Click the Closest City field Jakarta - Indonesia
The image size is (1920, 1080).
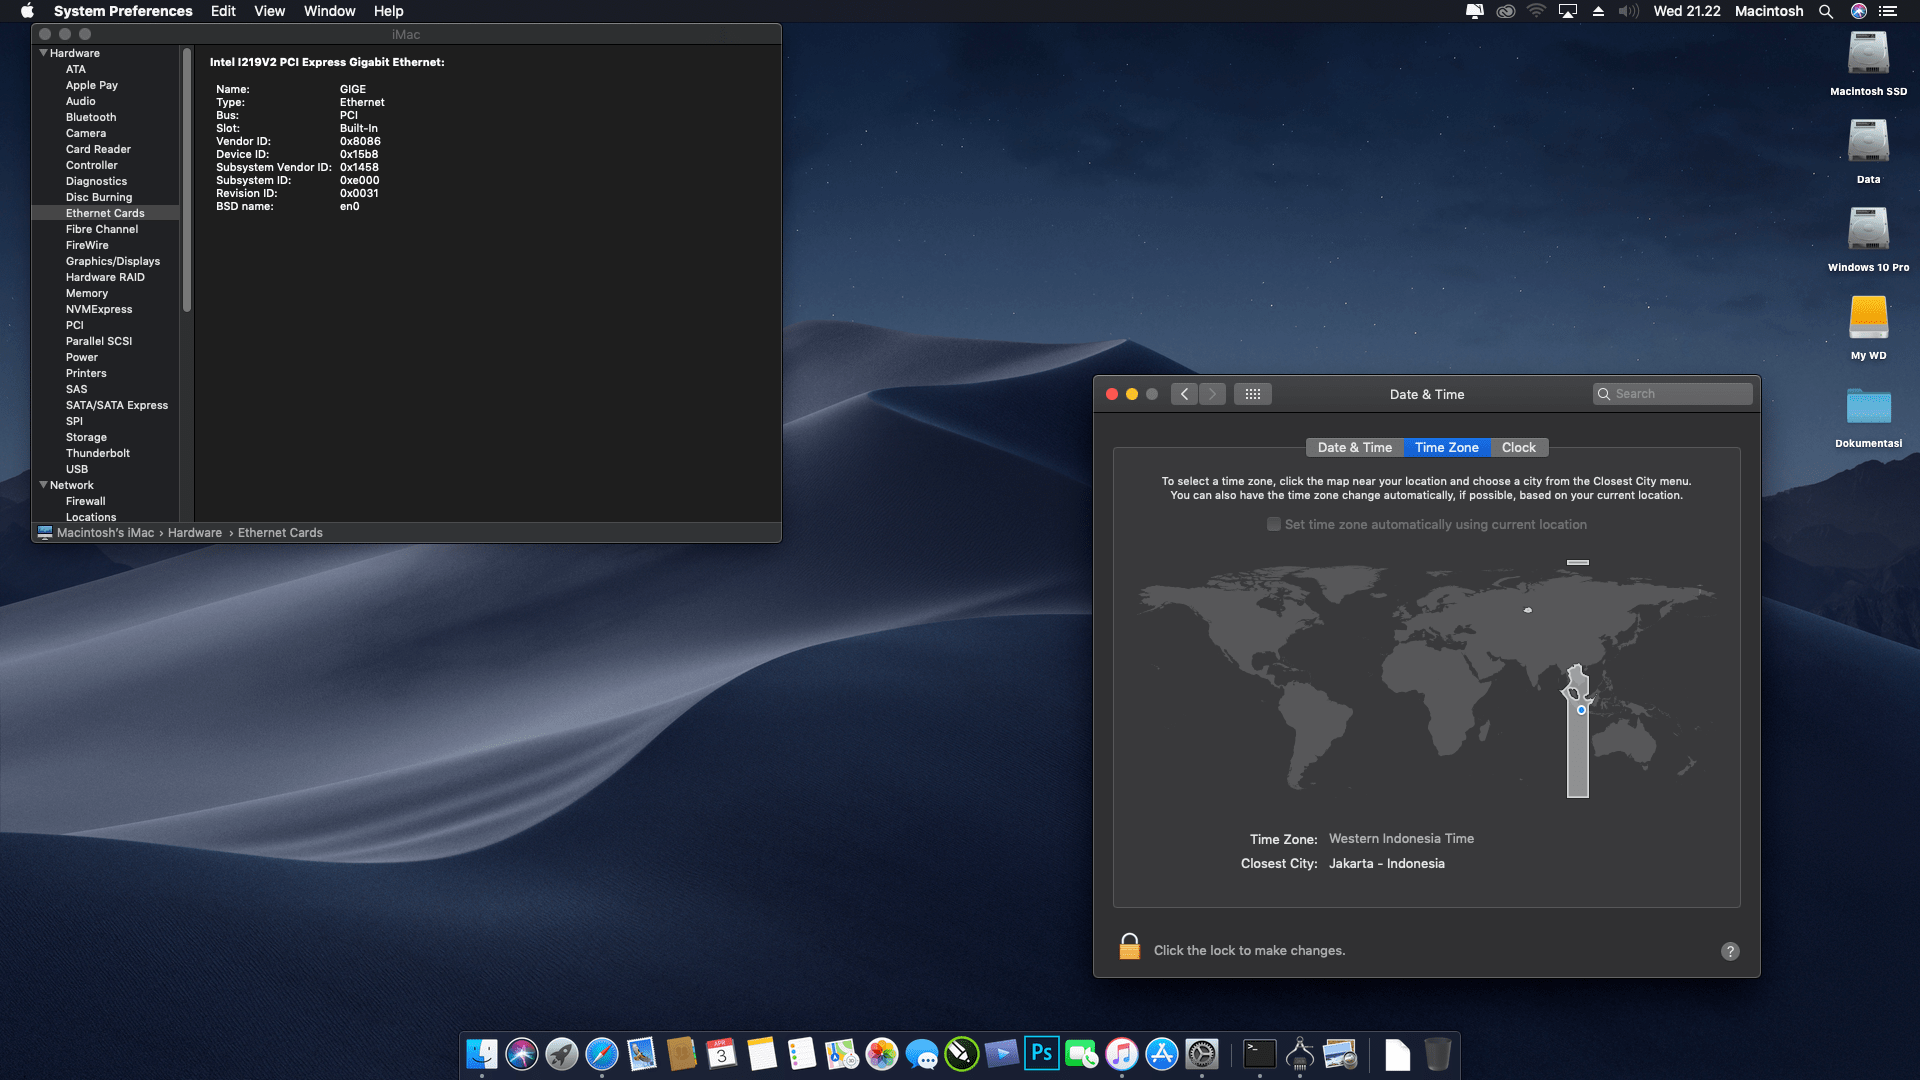click(x=1387, y=863)
